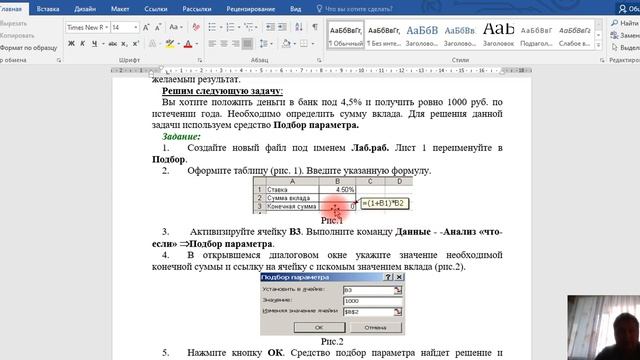This screenshot has width=640, height=360.
Task: Decrease paragraph indent
Action: (x=270, y=27)
